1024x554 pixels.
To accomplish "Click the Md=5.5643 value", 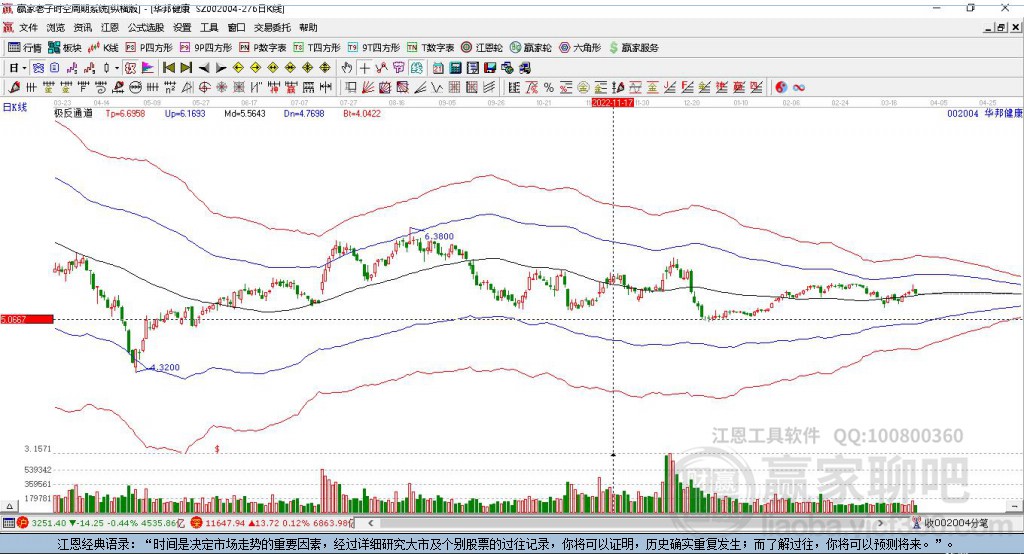I will [x=245, y=113].
